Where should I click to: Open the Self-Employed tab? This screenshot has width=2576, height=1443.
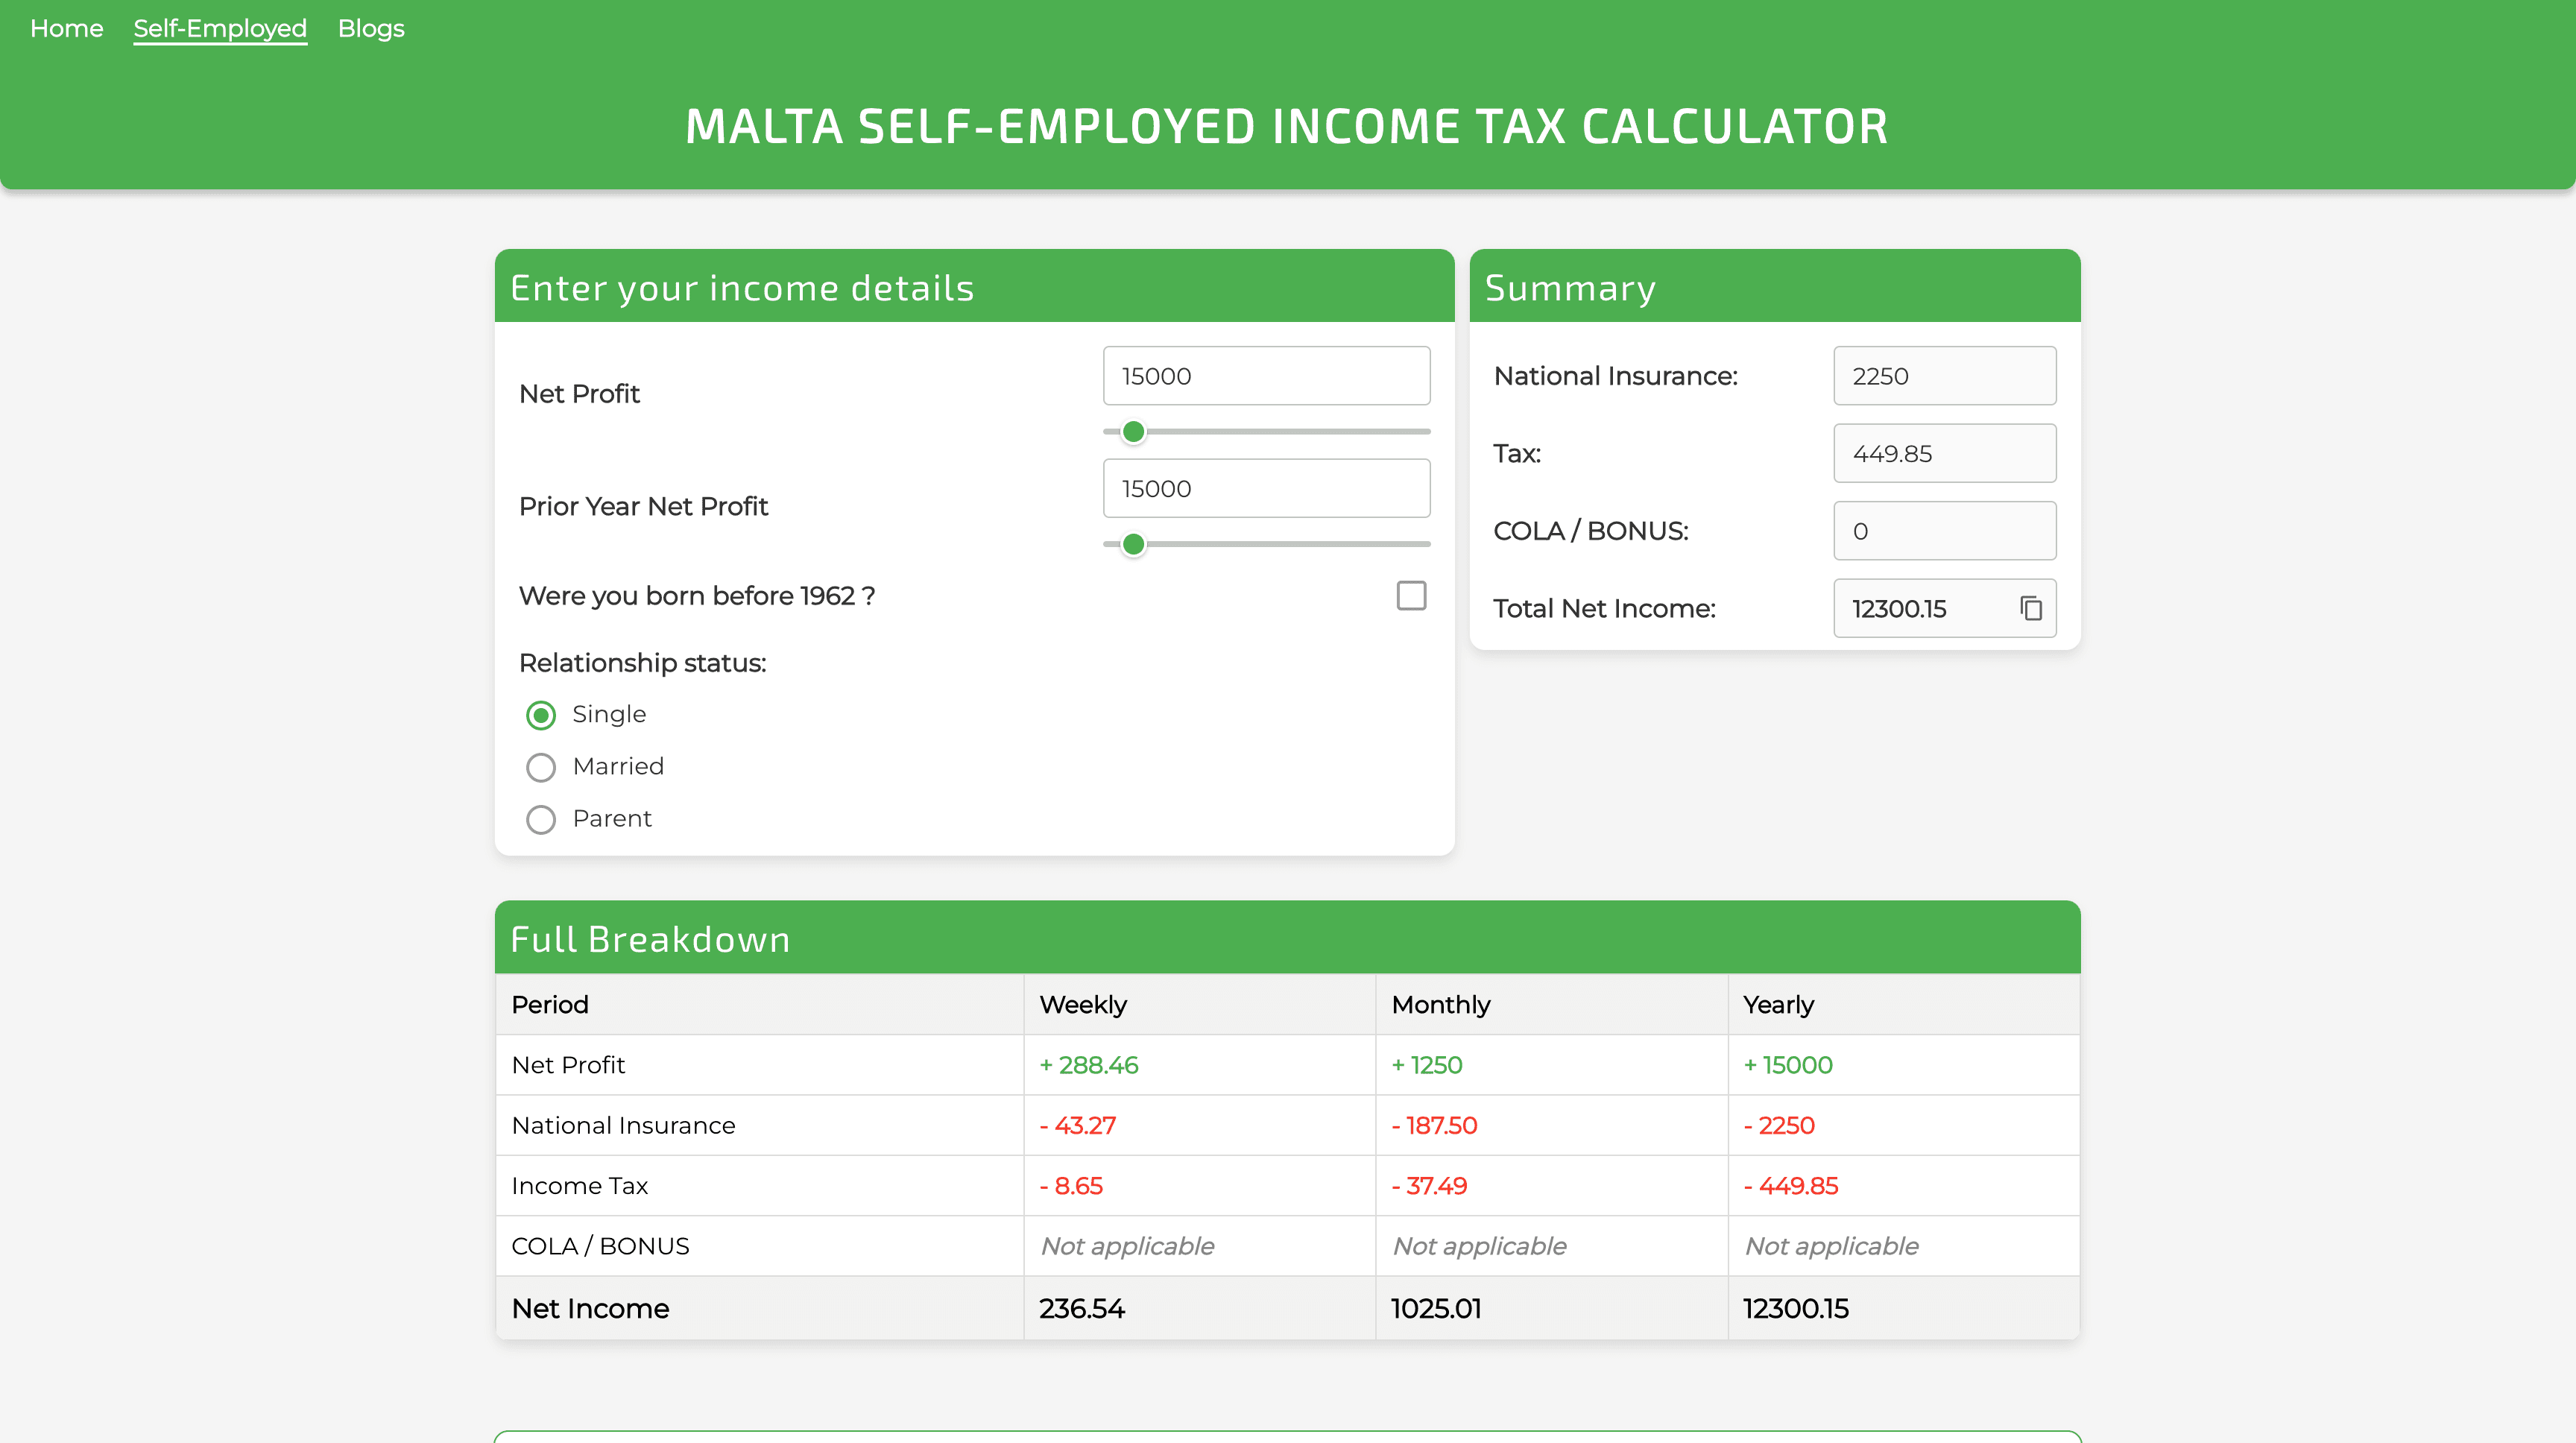coord(219,28)
